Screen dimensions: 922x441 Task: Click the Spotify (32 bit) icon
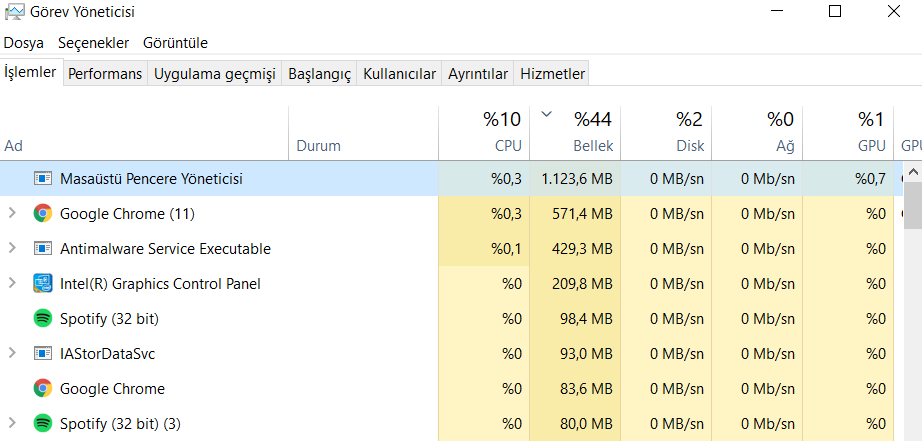[42, 318]
